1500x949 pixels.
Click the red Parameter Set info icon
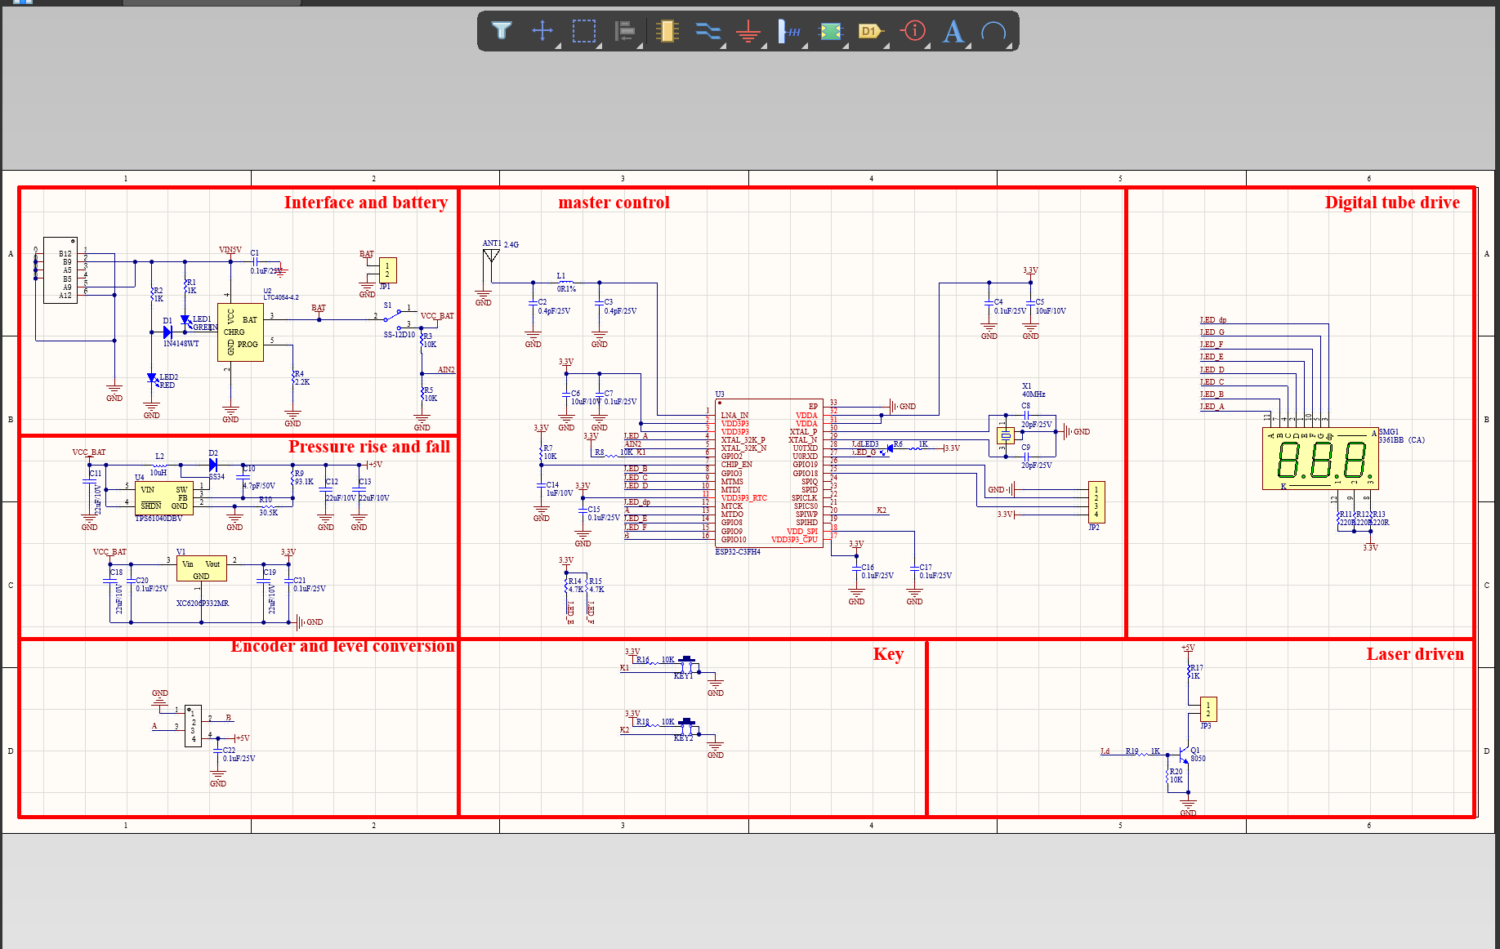[x=913, y=31]
